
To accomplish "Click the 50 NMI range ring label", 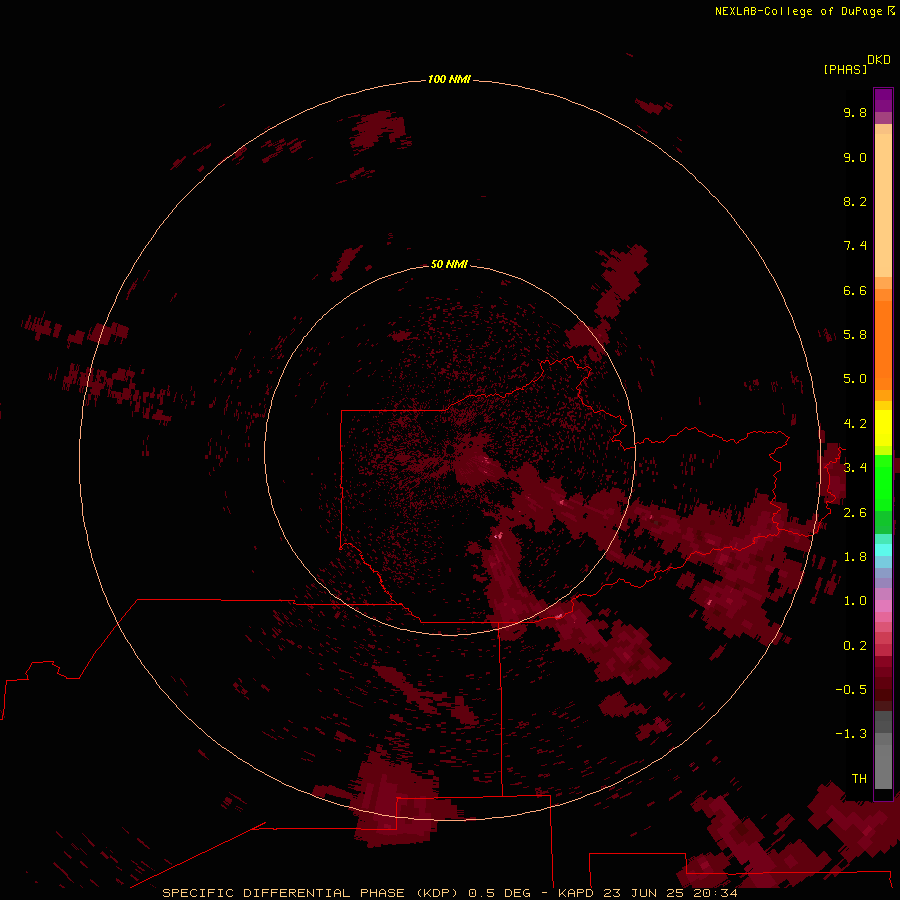I will [449, 264].
